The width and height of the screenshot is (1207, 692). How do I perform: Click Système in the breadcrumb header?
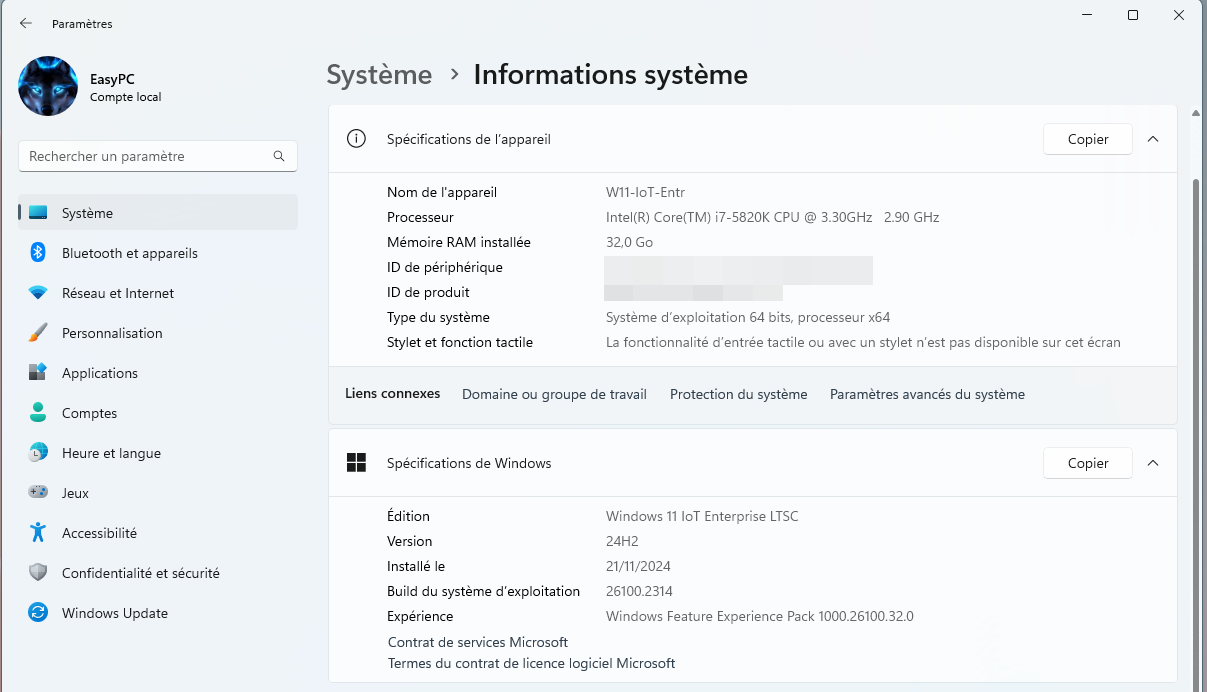[x=379, y=75]
